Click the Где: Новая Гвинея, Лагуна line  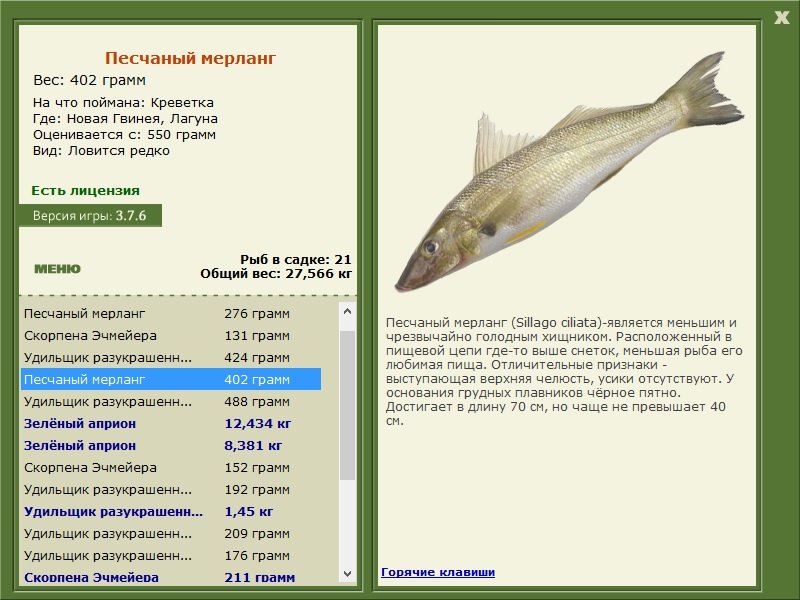[x=125, y=118]
